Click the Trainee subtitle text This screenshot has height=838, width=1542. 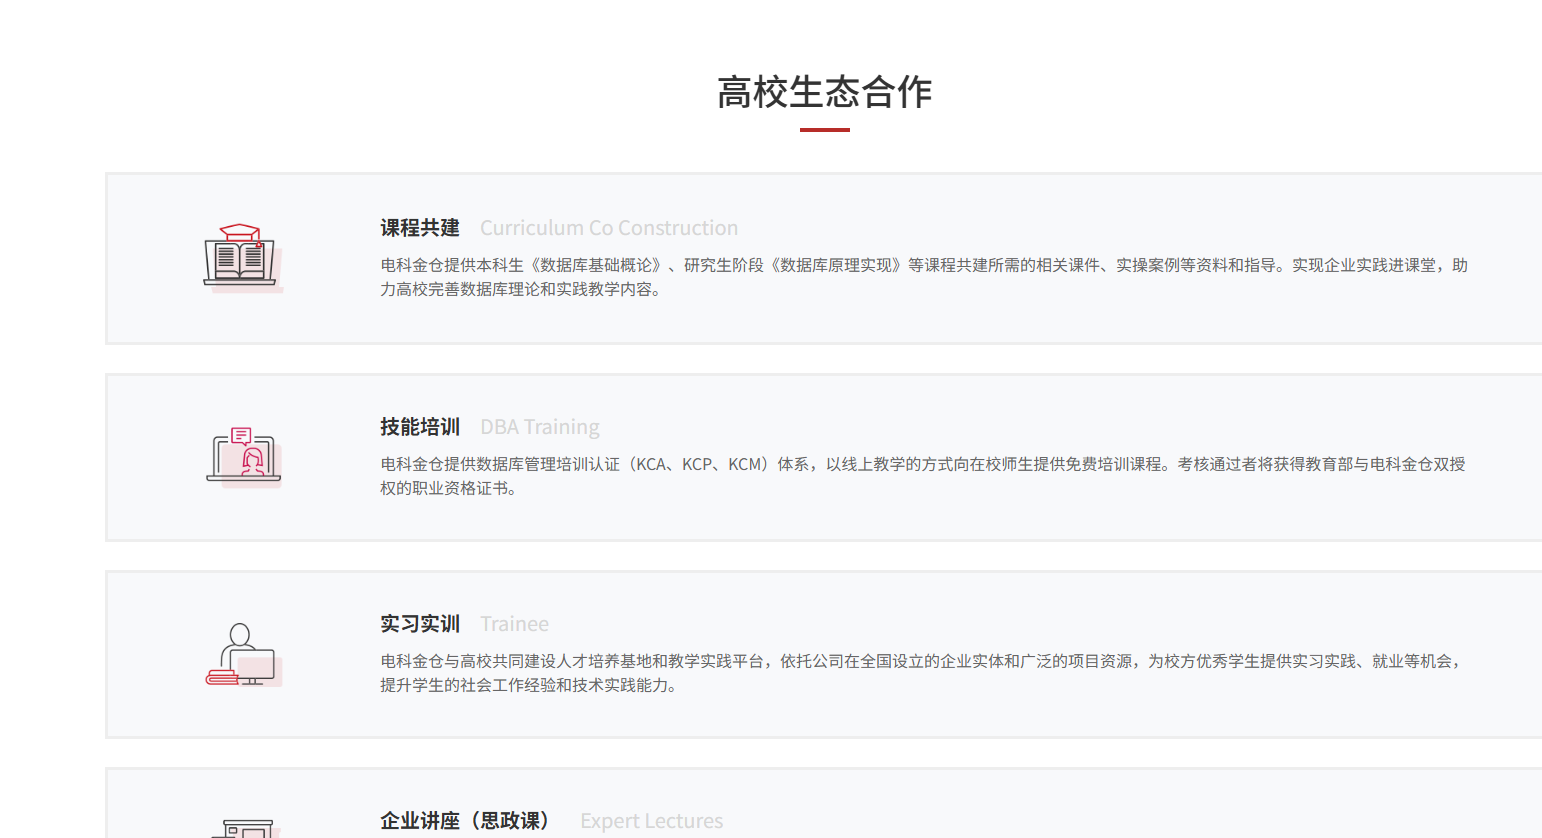coord(514,624)
